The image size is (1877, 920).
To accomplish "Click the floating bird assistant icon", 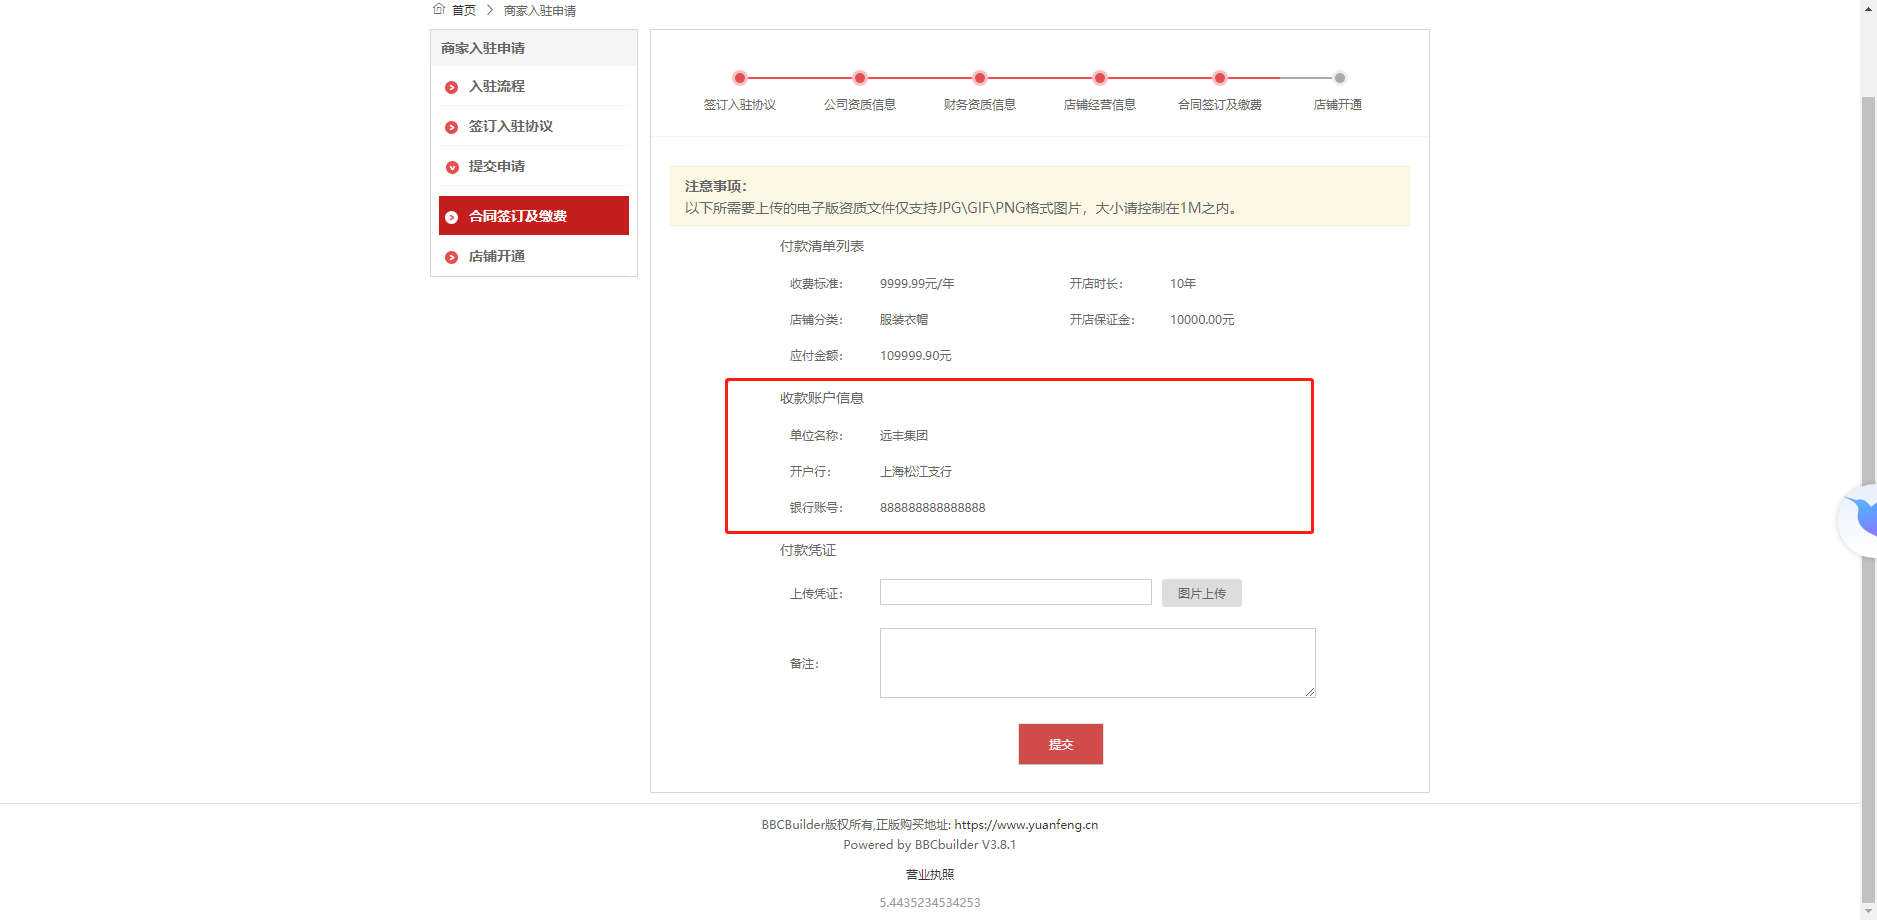I will coord(1860,520).
